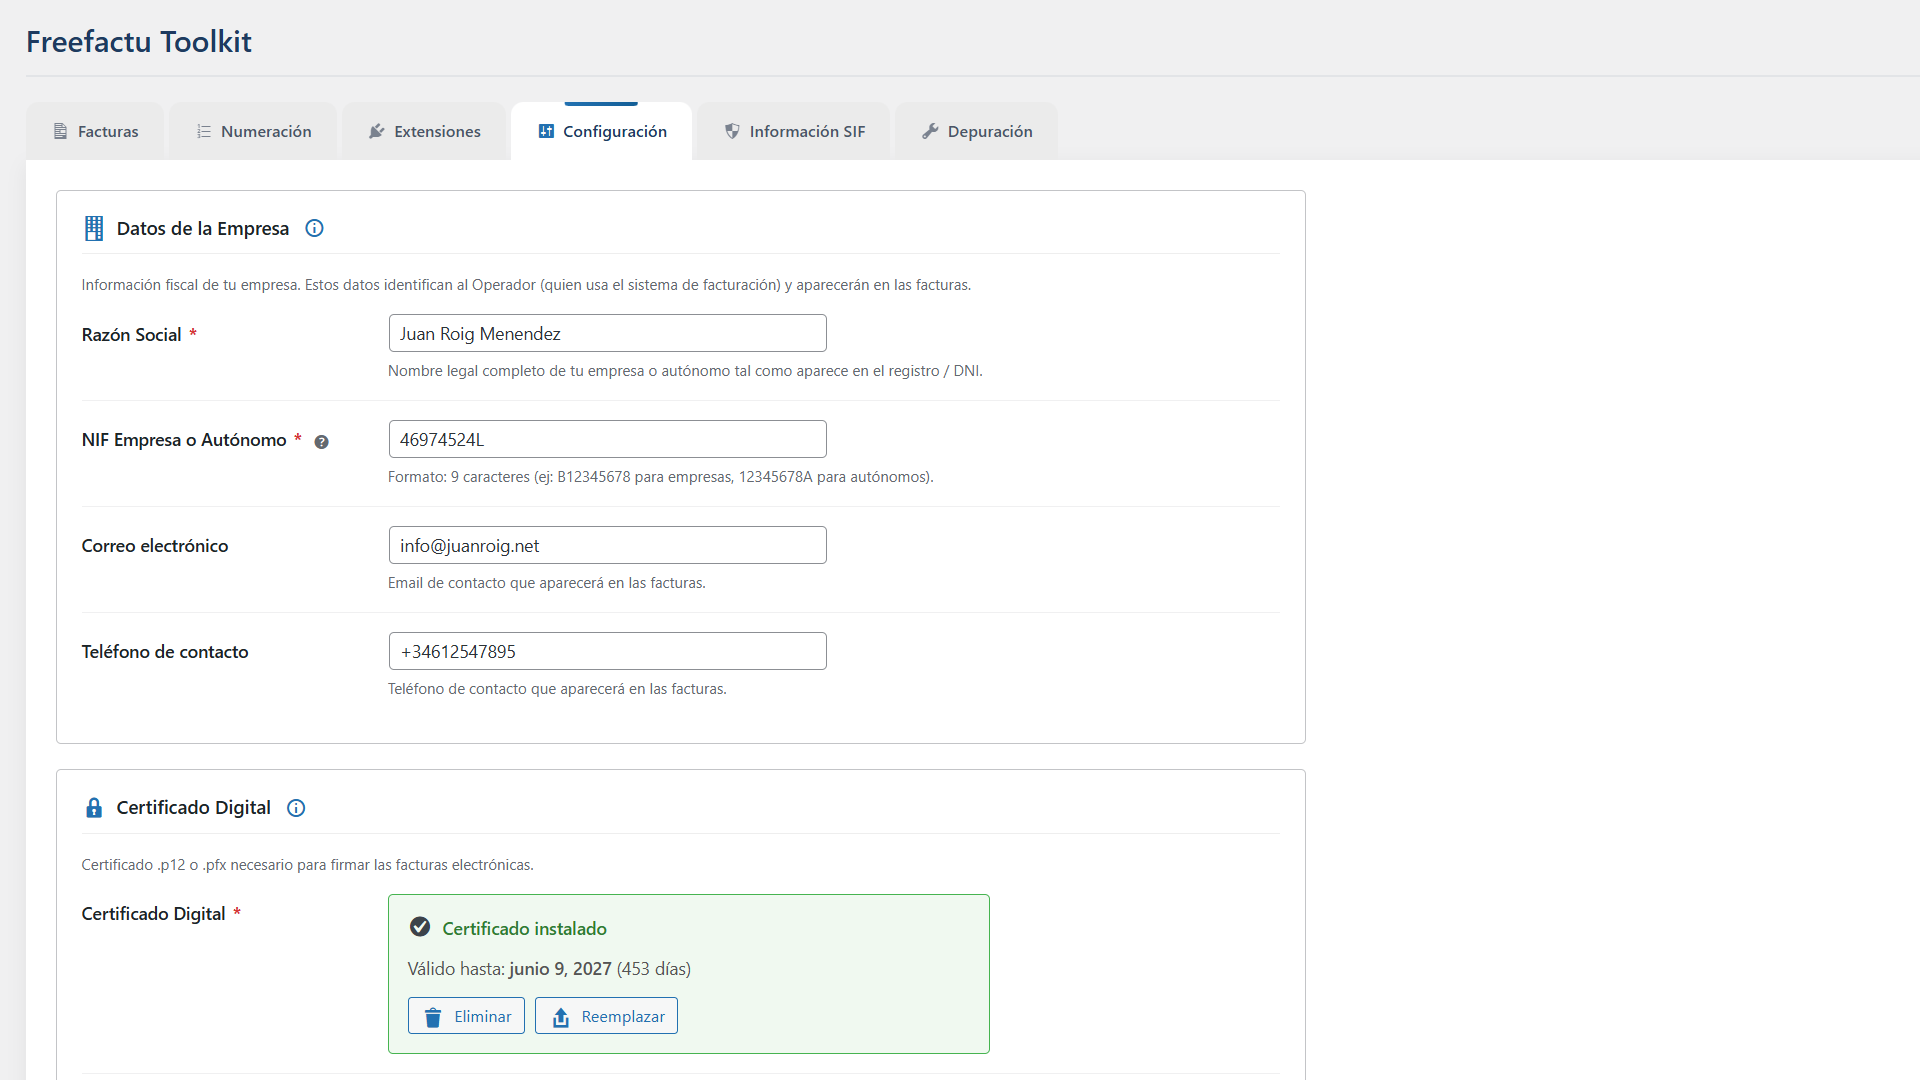Click the padlock icon beside Certificado Digital

[93, 808]
